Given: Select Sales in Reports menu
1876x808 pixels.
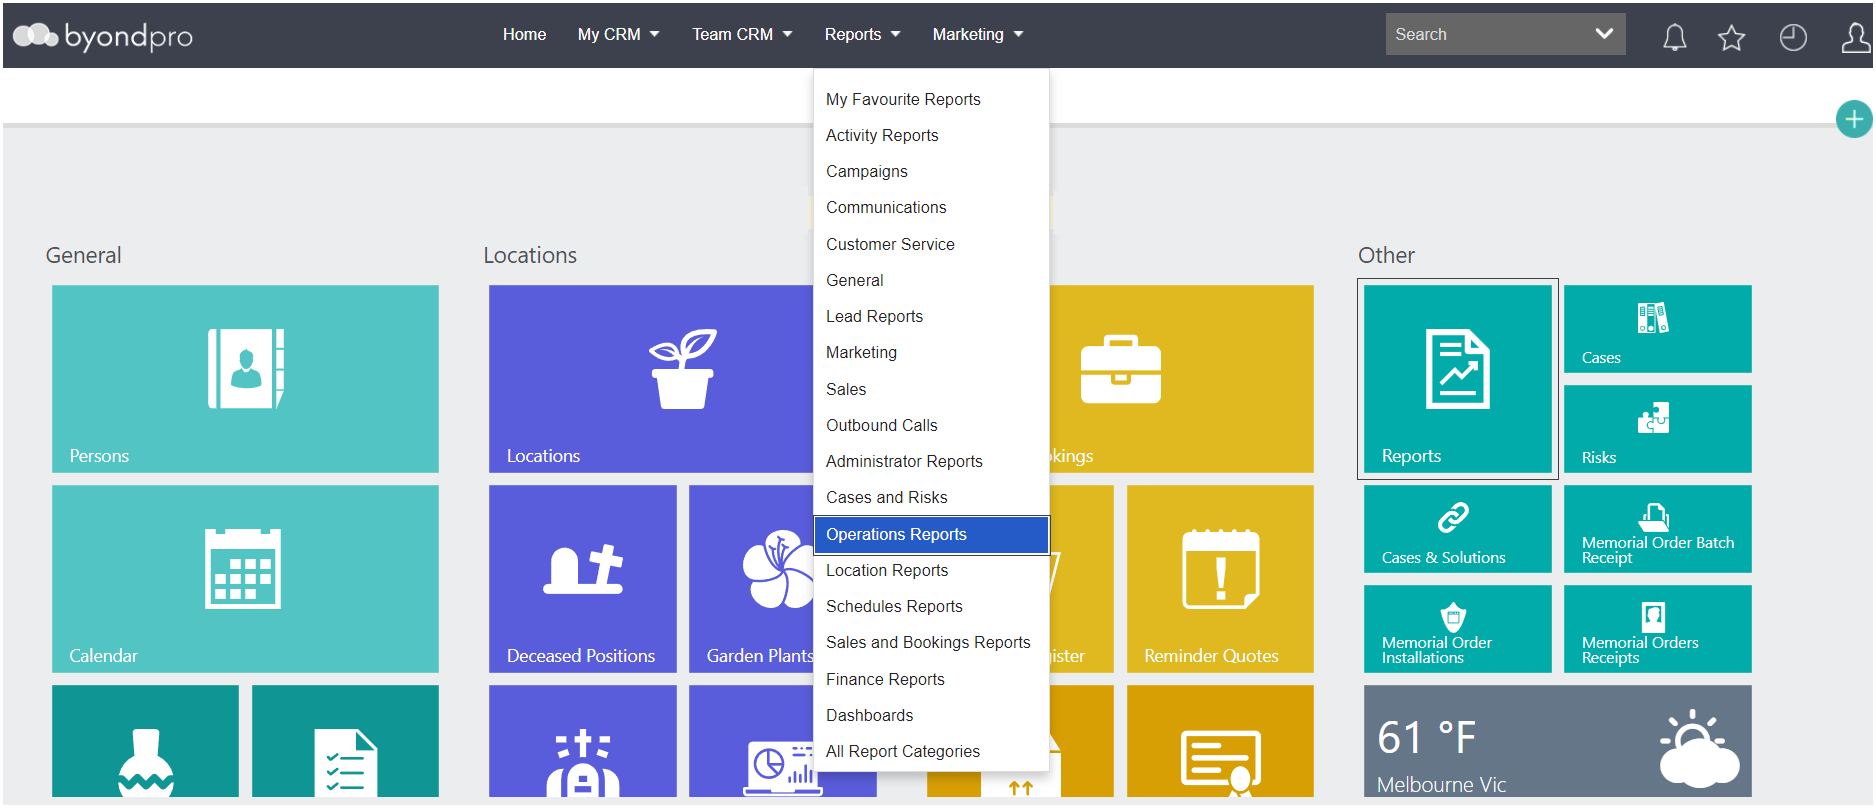Looking at the screenshot, I should click(931, 389).
